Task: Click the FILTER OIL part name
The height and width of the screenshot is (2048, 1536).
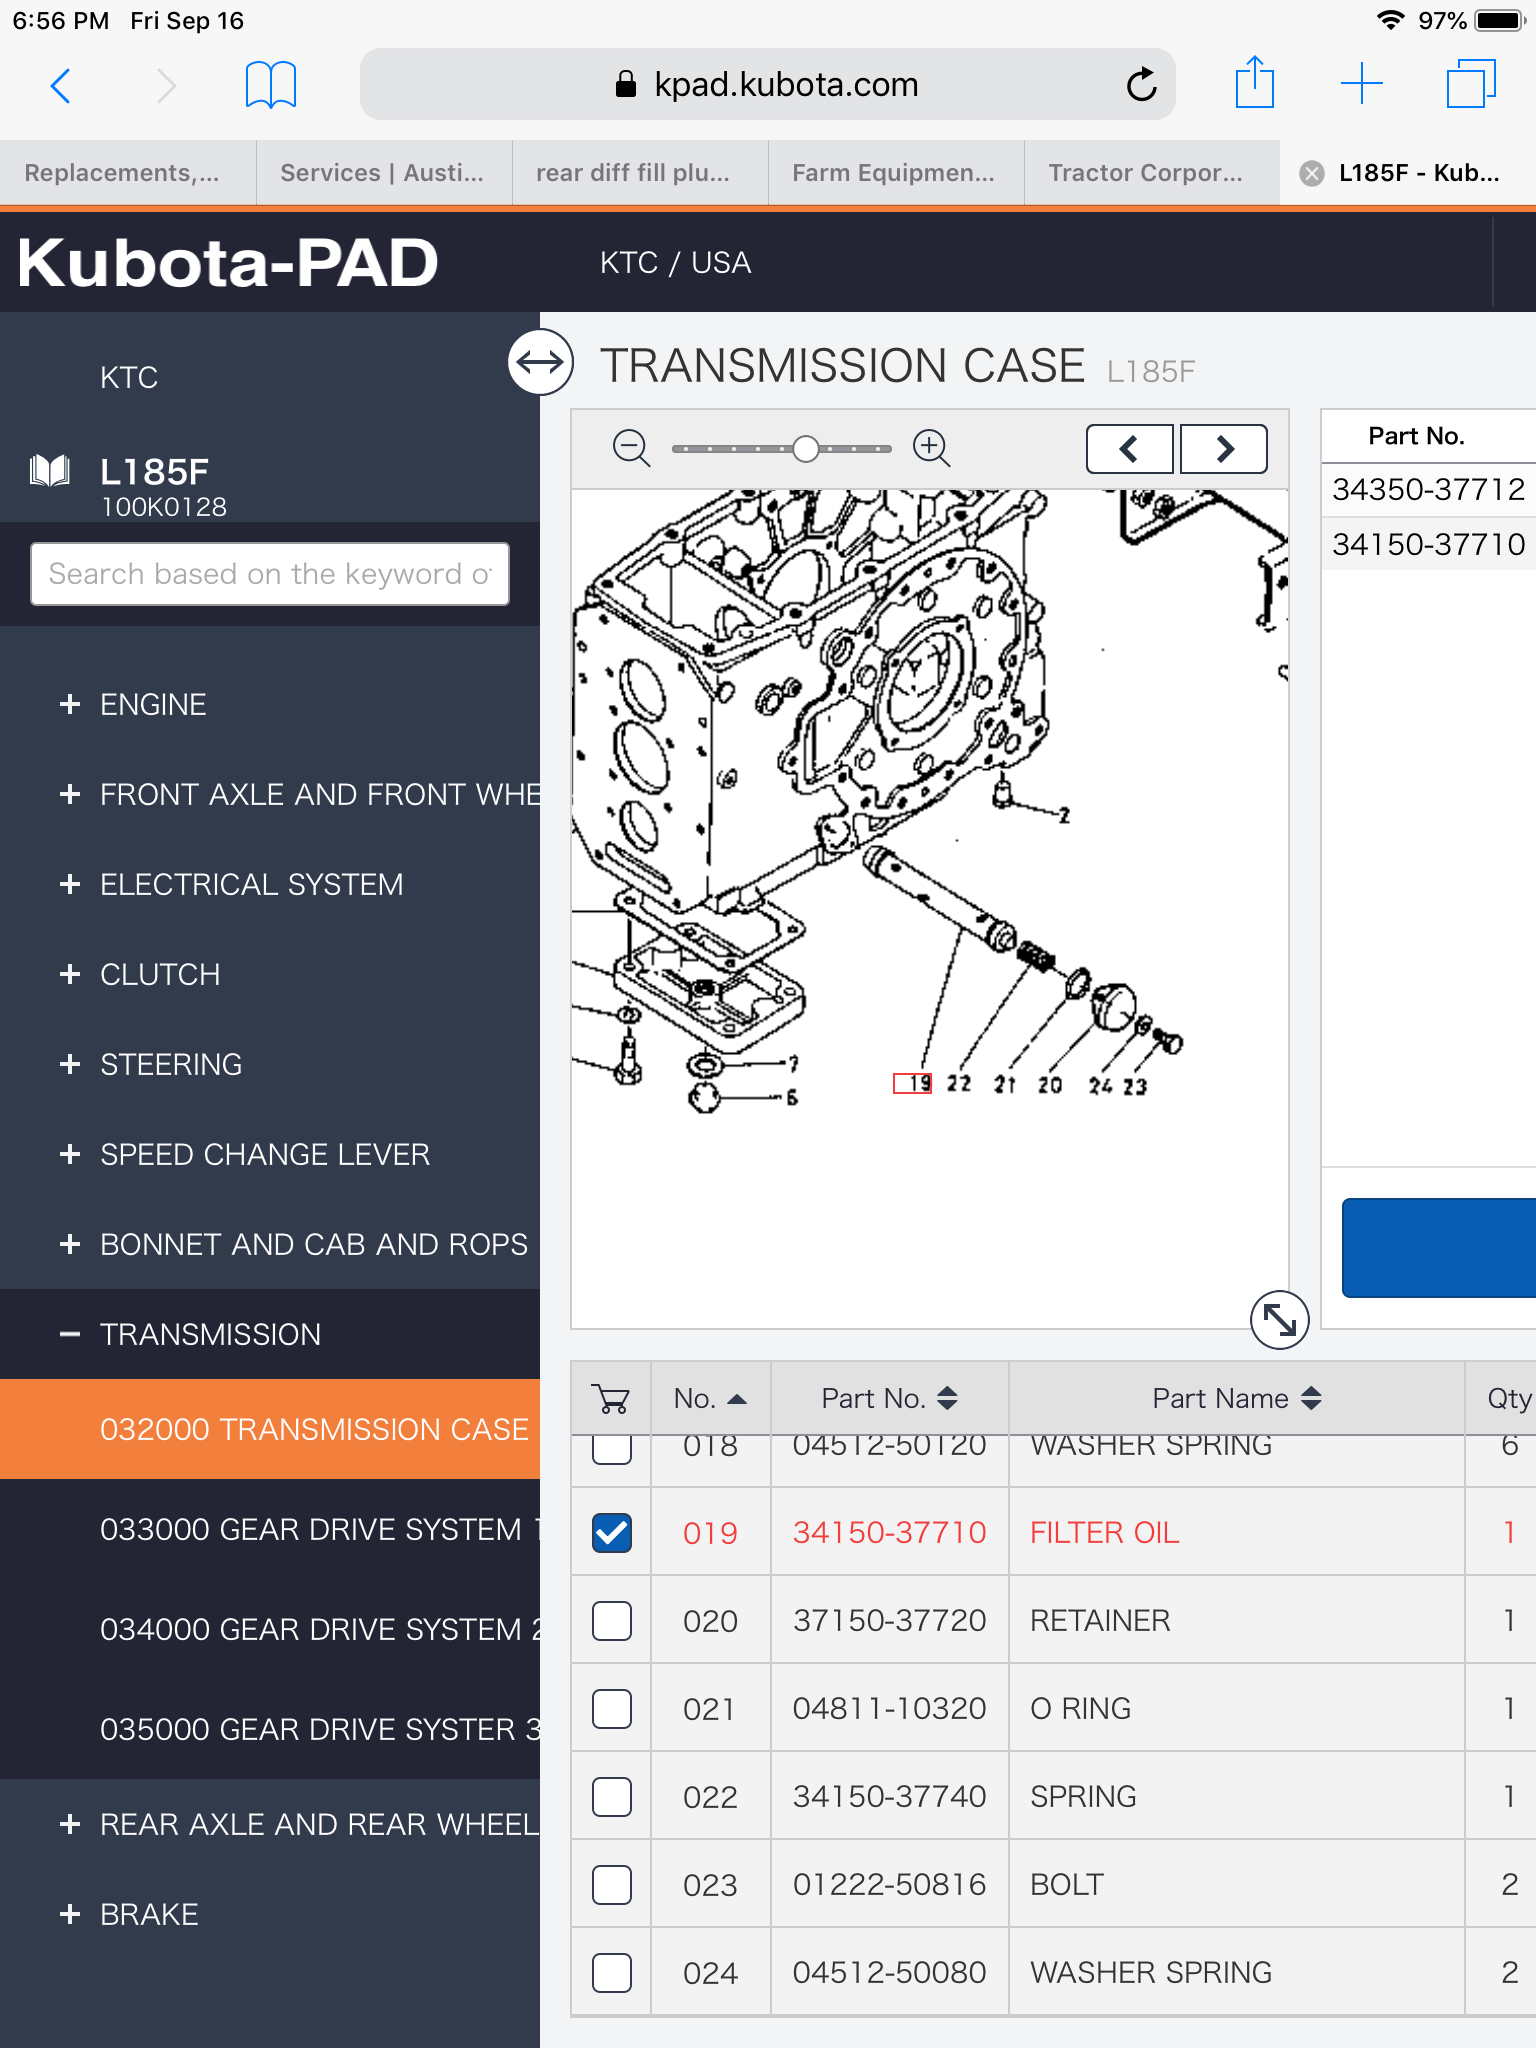Action: pyautogui.click(x=1104, y=1532)
